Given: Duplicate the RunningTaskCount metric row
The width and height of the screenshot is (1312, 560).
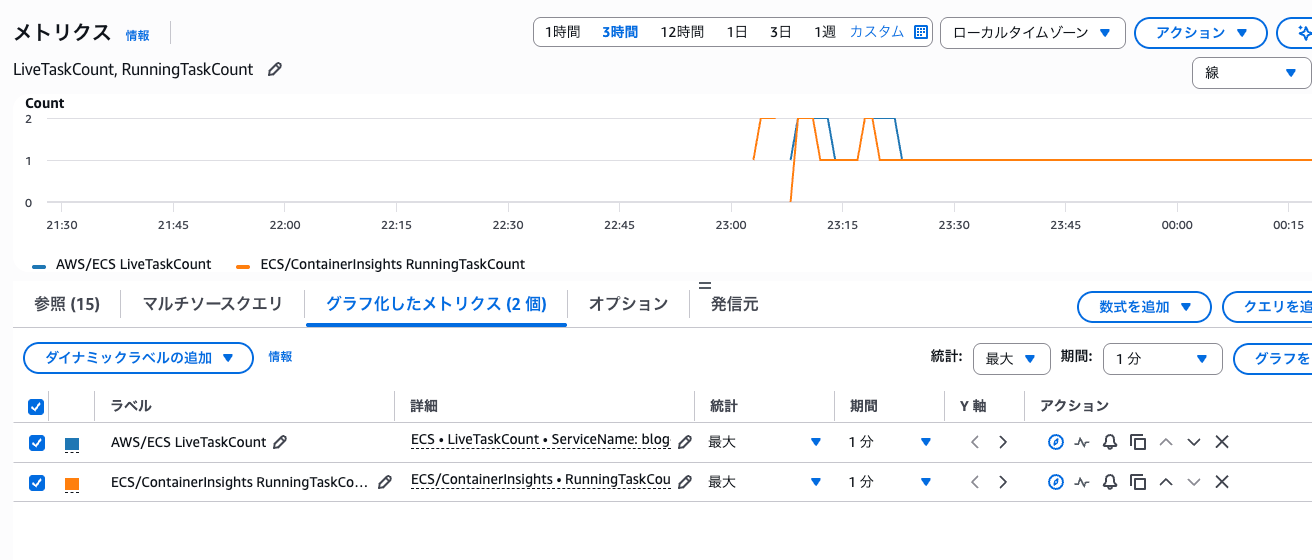Looking at the screenshot, I should [x=1138, y=482].
